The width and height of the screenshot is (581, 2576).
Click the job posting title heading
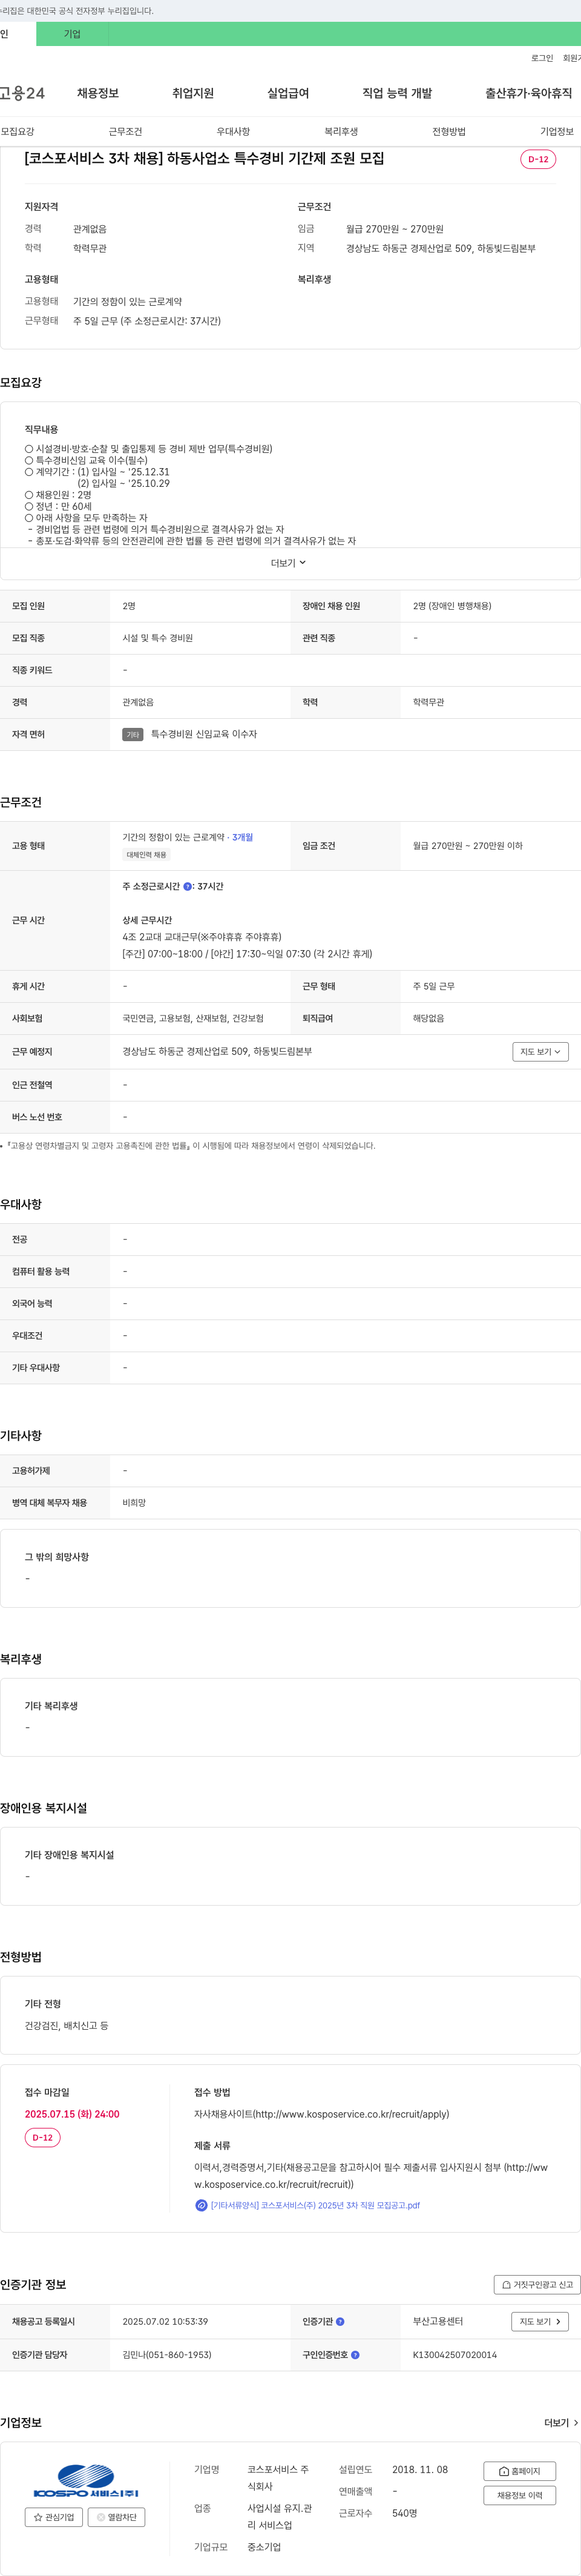204,158
